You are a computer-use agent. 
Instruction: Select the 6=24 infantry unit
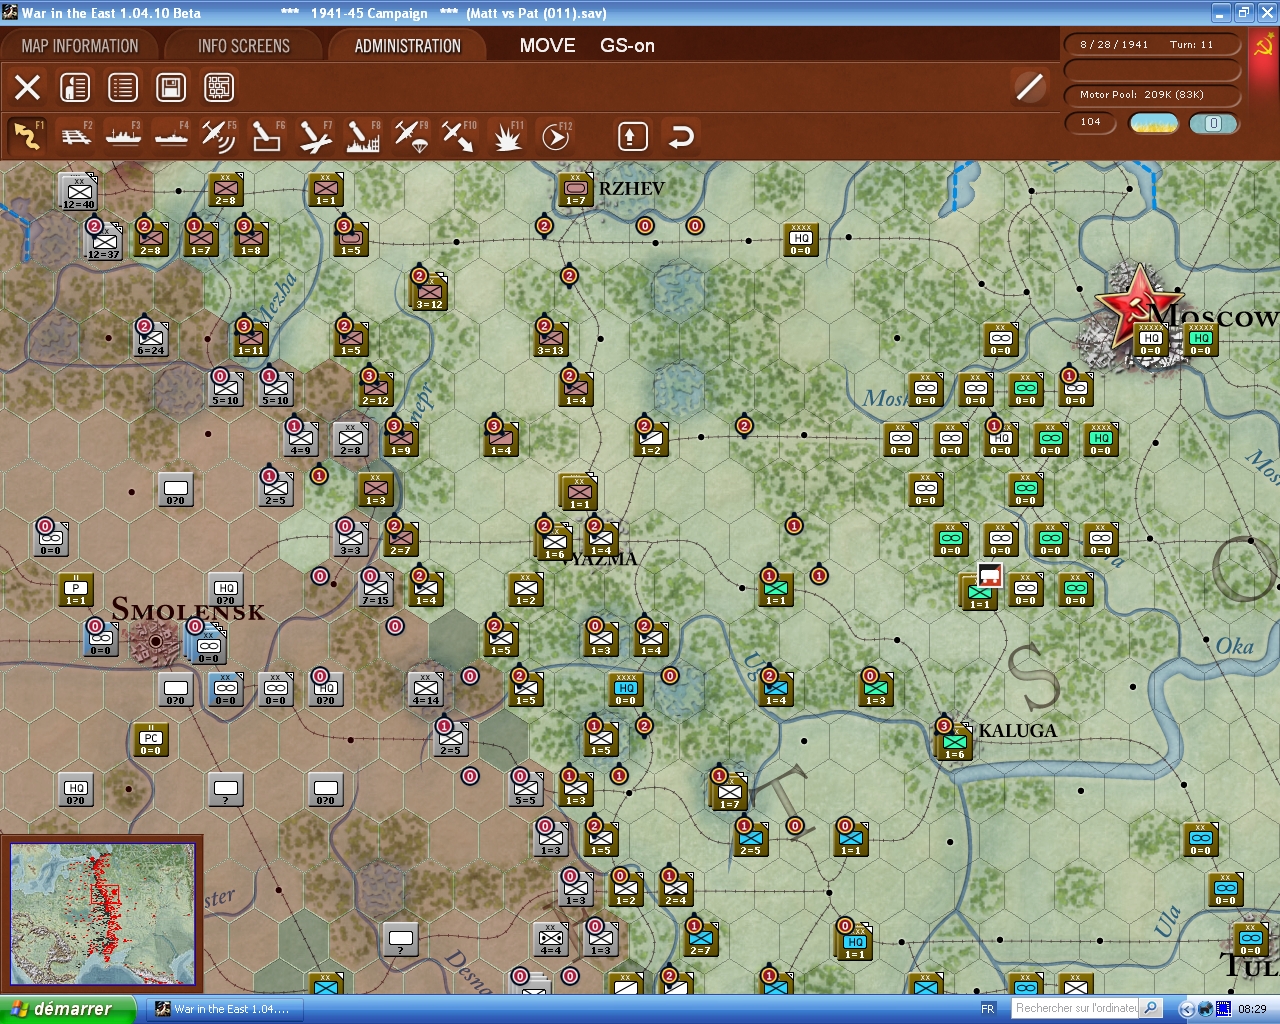tap(151, 338)
